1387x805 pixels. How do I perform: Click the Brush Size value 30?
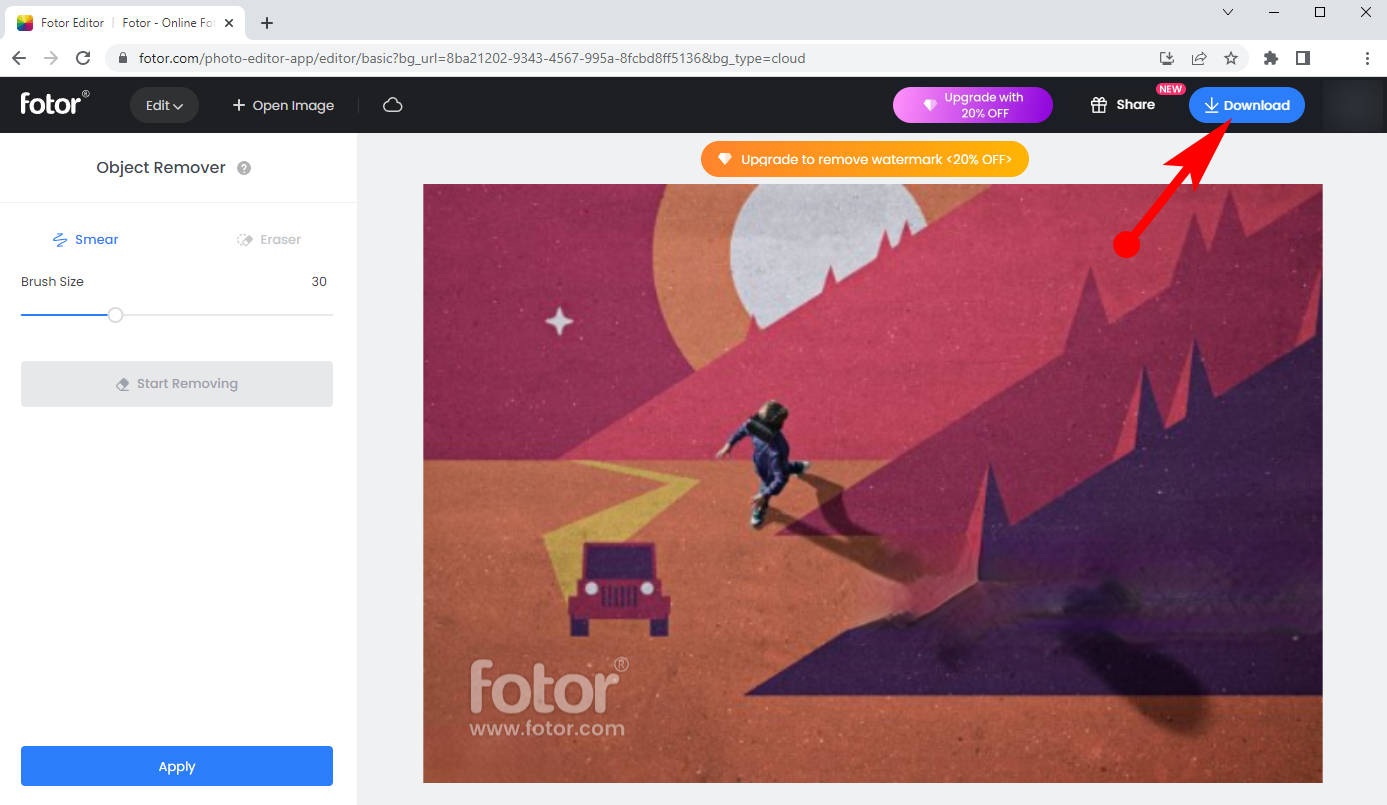[x=319, y=282]
